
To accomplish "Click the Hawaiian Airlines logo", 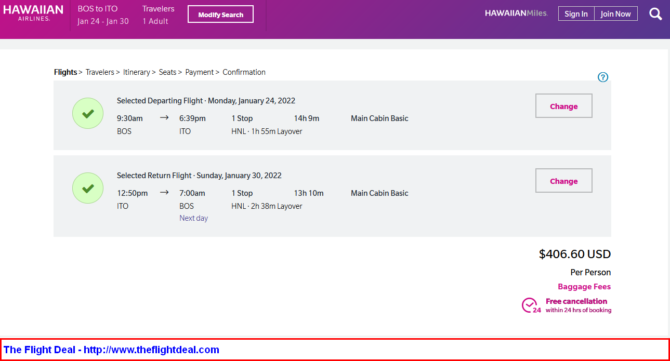I will (x=33, y=13).
